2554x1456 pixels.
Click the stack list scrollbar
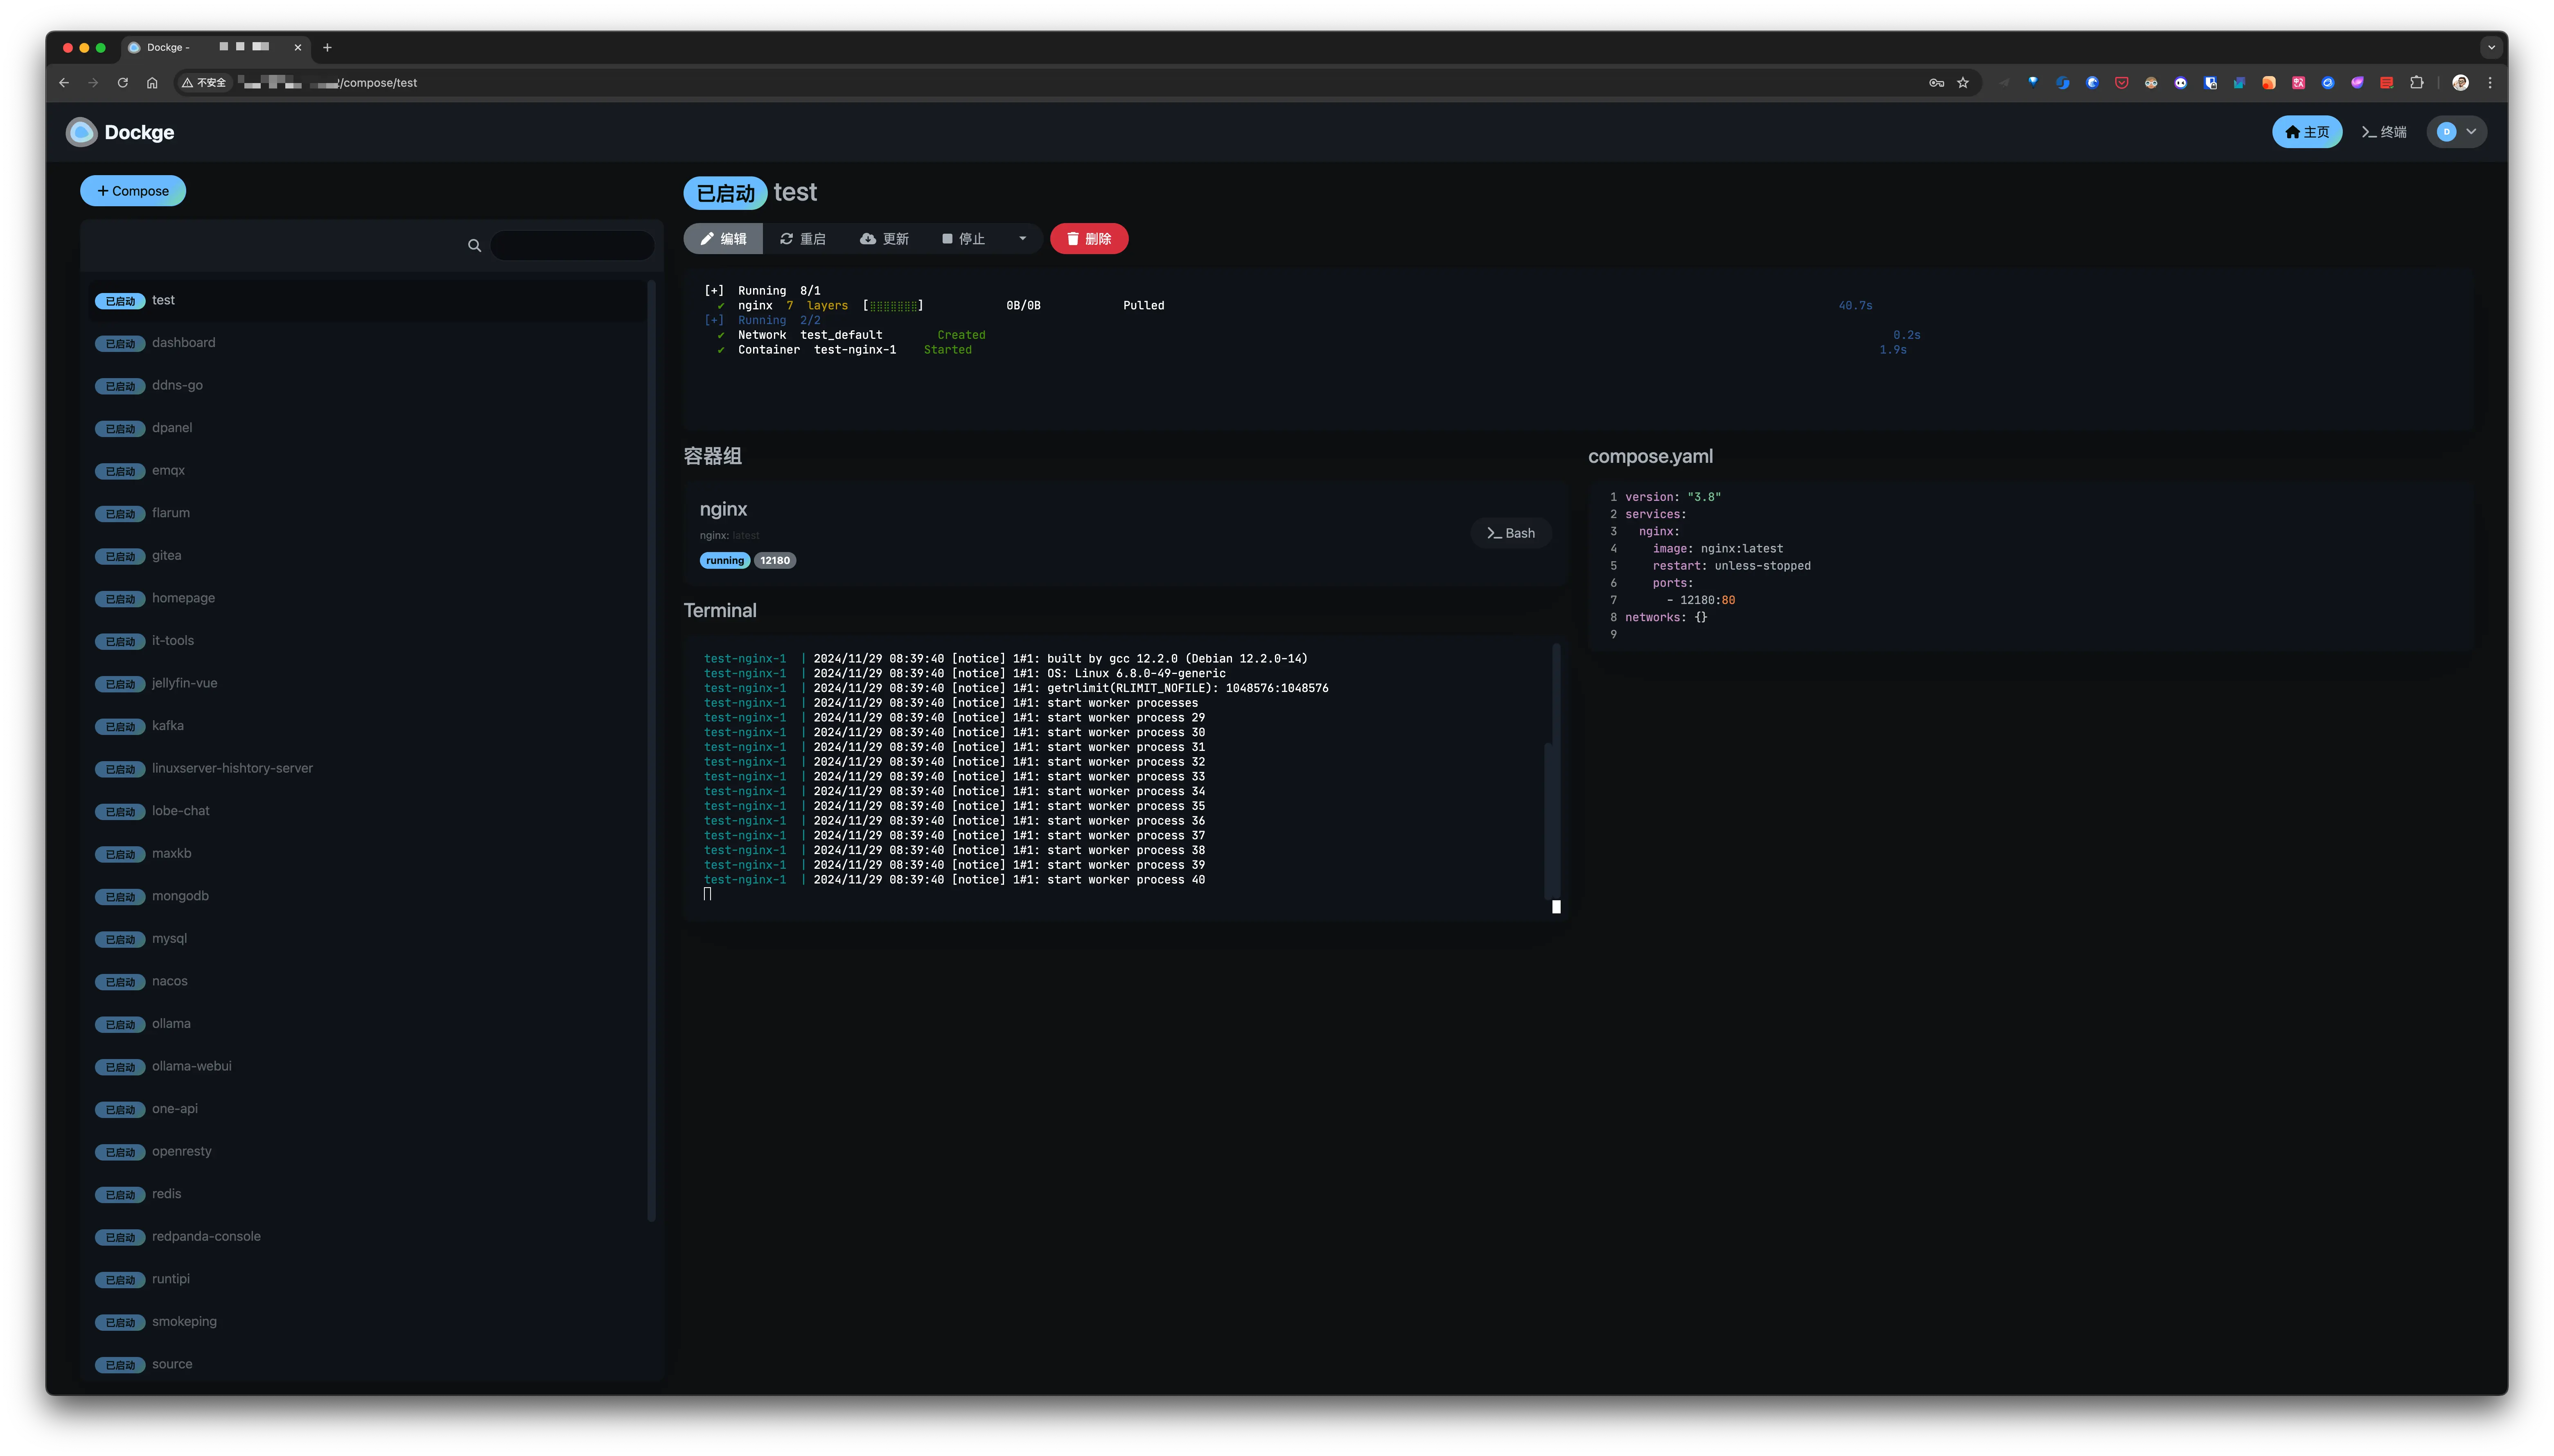pyautogui.click(x=651, y=750)
